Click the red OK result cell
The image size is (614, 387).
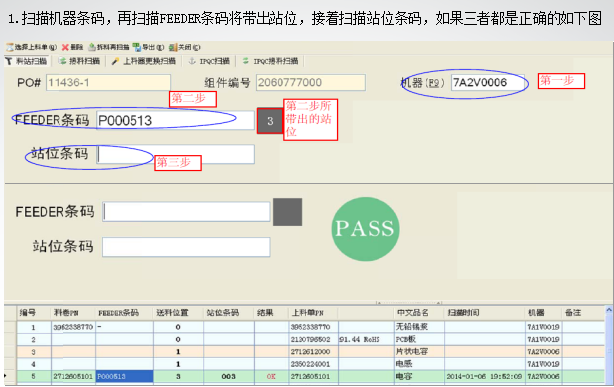pyautogui.click(x=271, y=377)
